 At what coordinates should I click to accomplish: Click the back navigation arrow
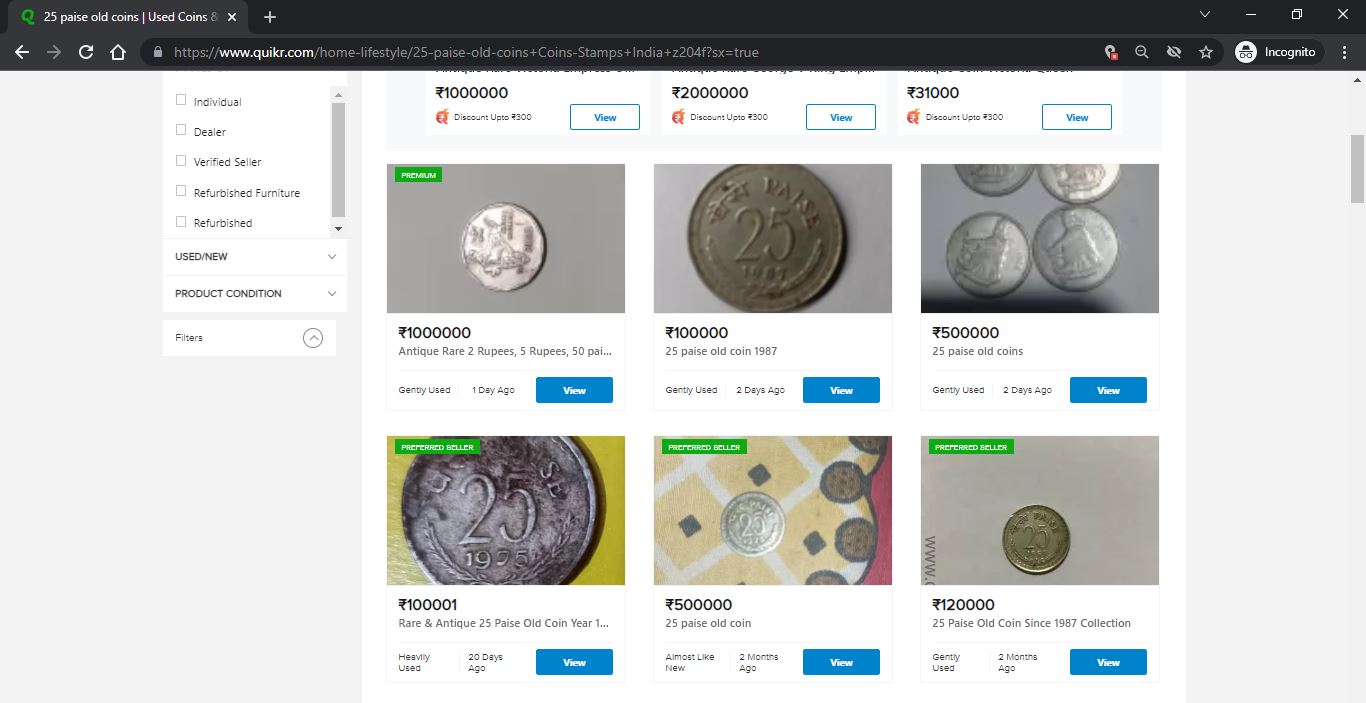(21, 51)
